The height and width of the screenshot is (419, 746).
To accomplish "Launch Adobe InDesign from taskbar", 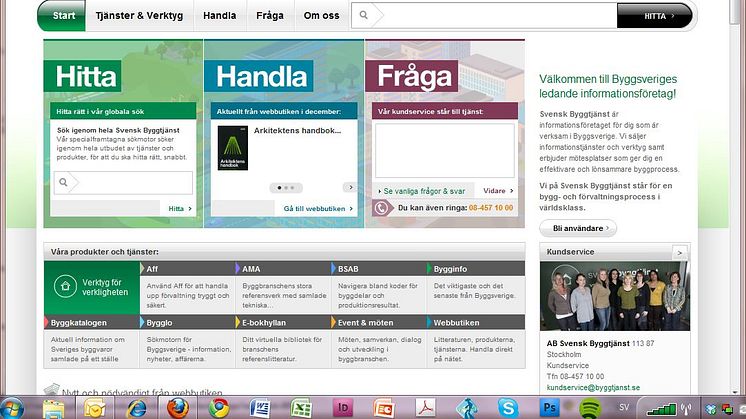I will tap(343, 408).
